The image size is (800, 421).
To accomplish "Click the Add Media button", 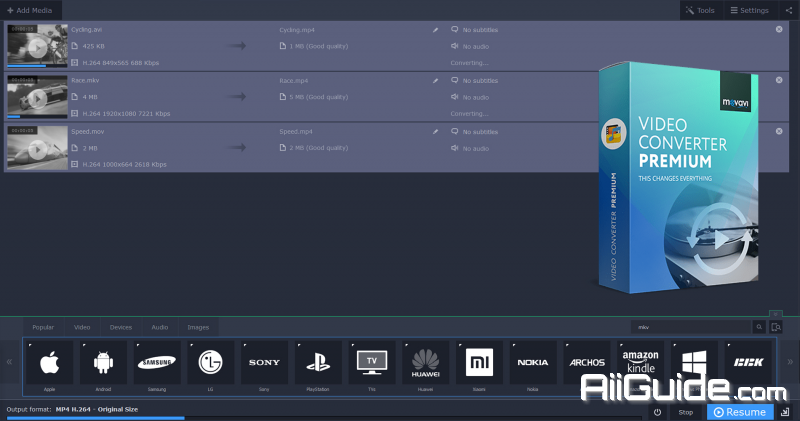I will point(30,10).
